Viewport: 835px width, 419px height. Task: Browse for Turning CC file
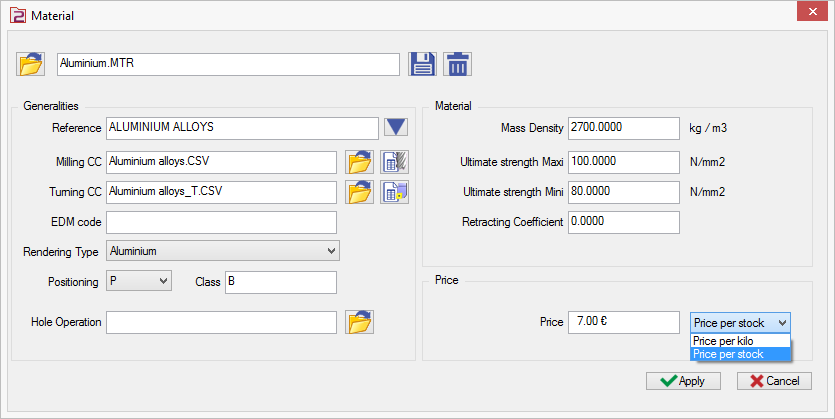(359, 192)
